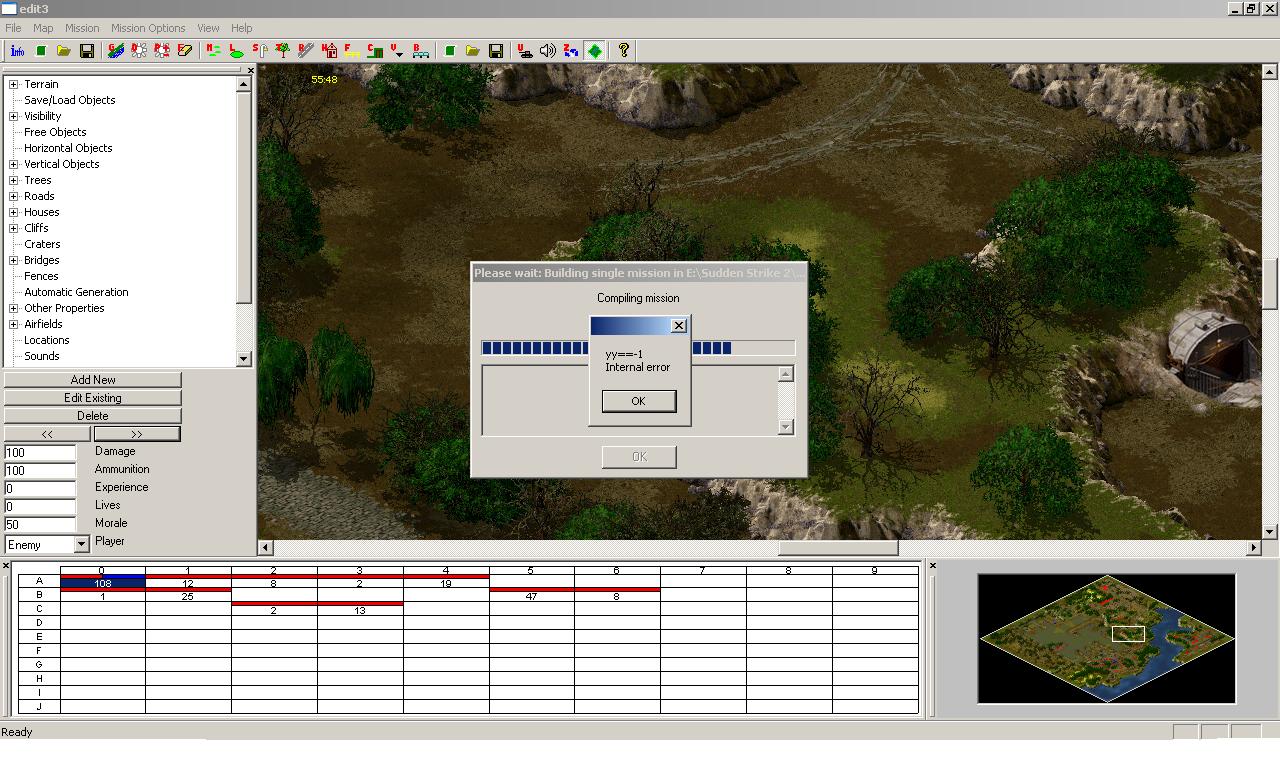The image size is (1280, 768).
Task: Select the R roads tool icon
Action: click(x=306, y=50)
